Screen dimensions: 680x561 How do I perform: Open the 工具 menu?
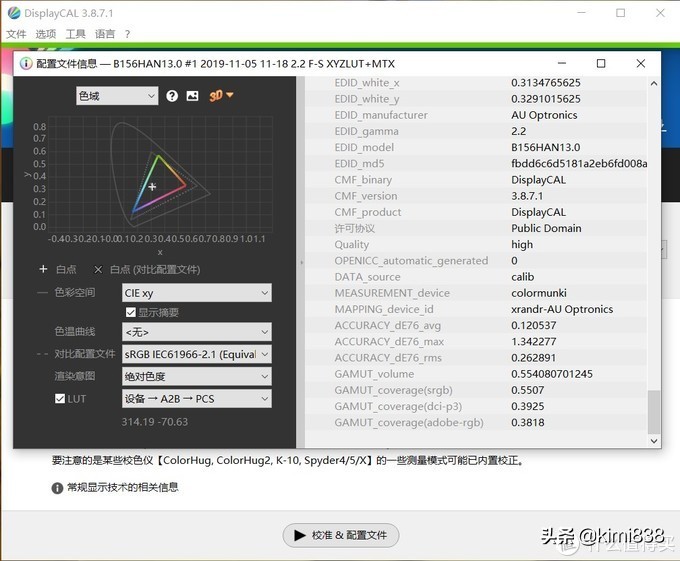(75, 34)
